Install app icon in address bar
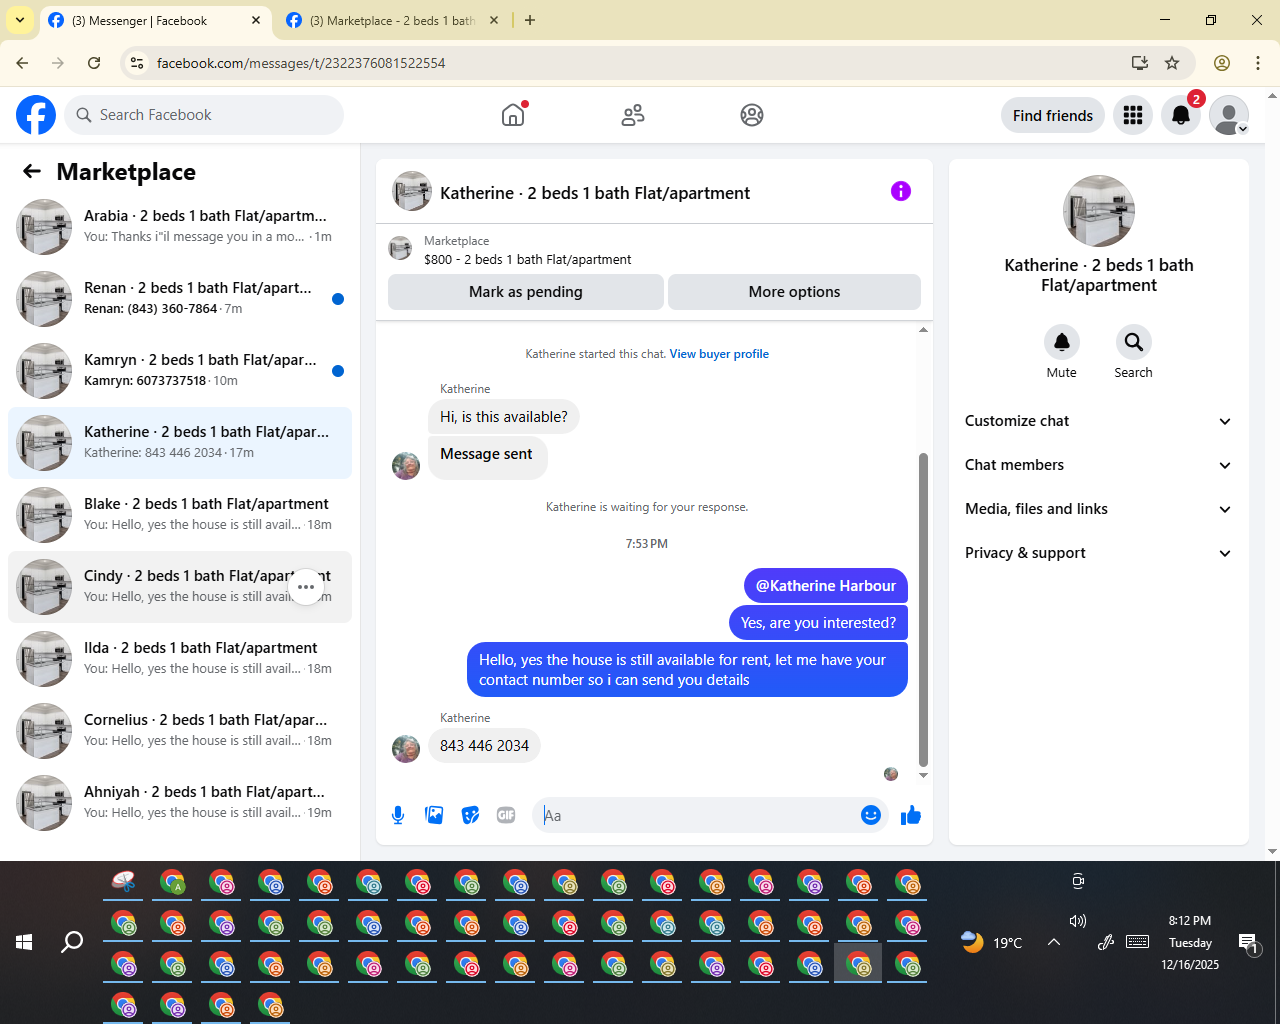The image size is (1280, 1024). tap(1139, 63)
